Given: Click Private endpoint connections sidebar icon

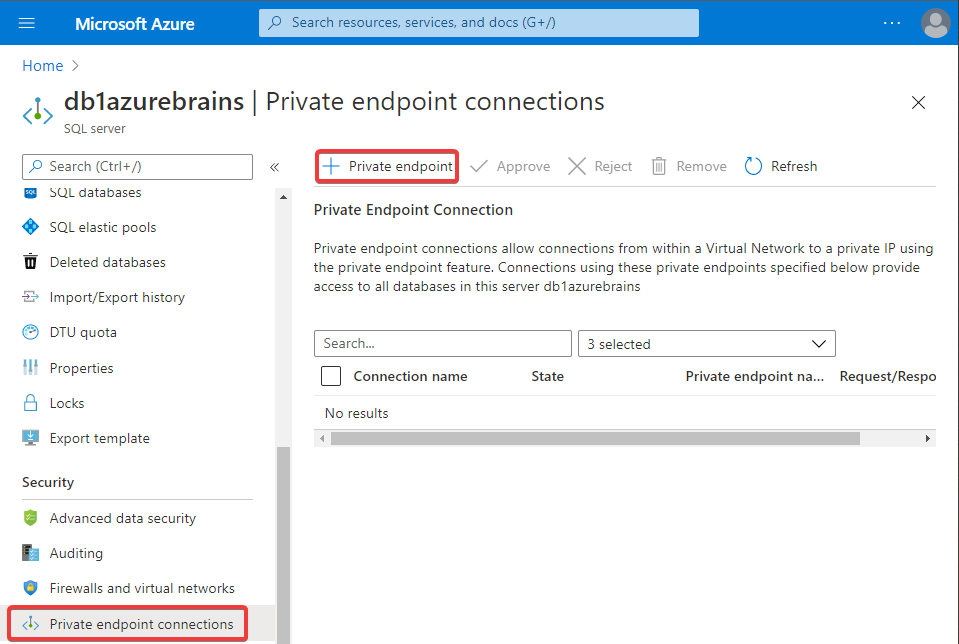Looking at the screenshot, I should 30,624.
